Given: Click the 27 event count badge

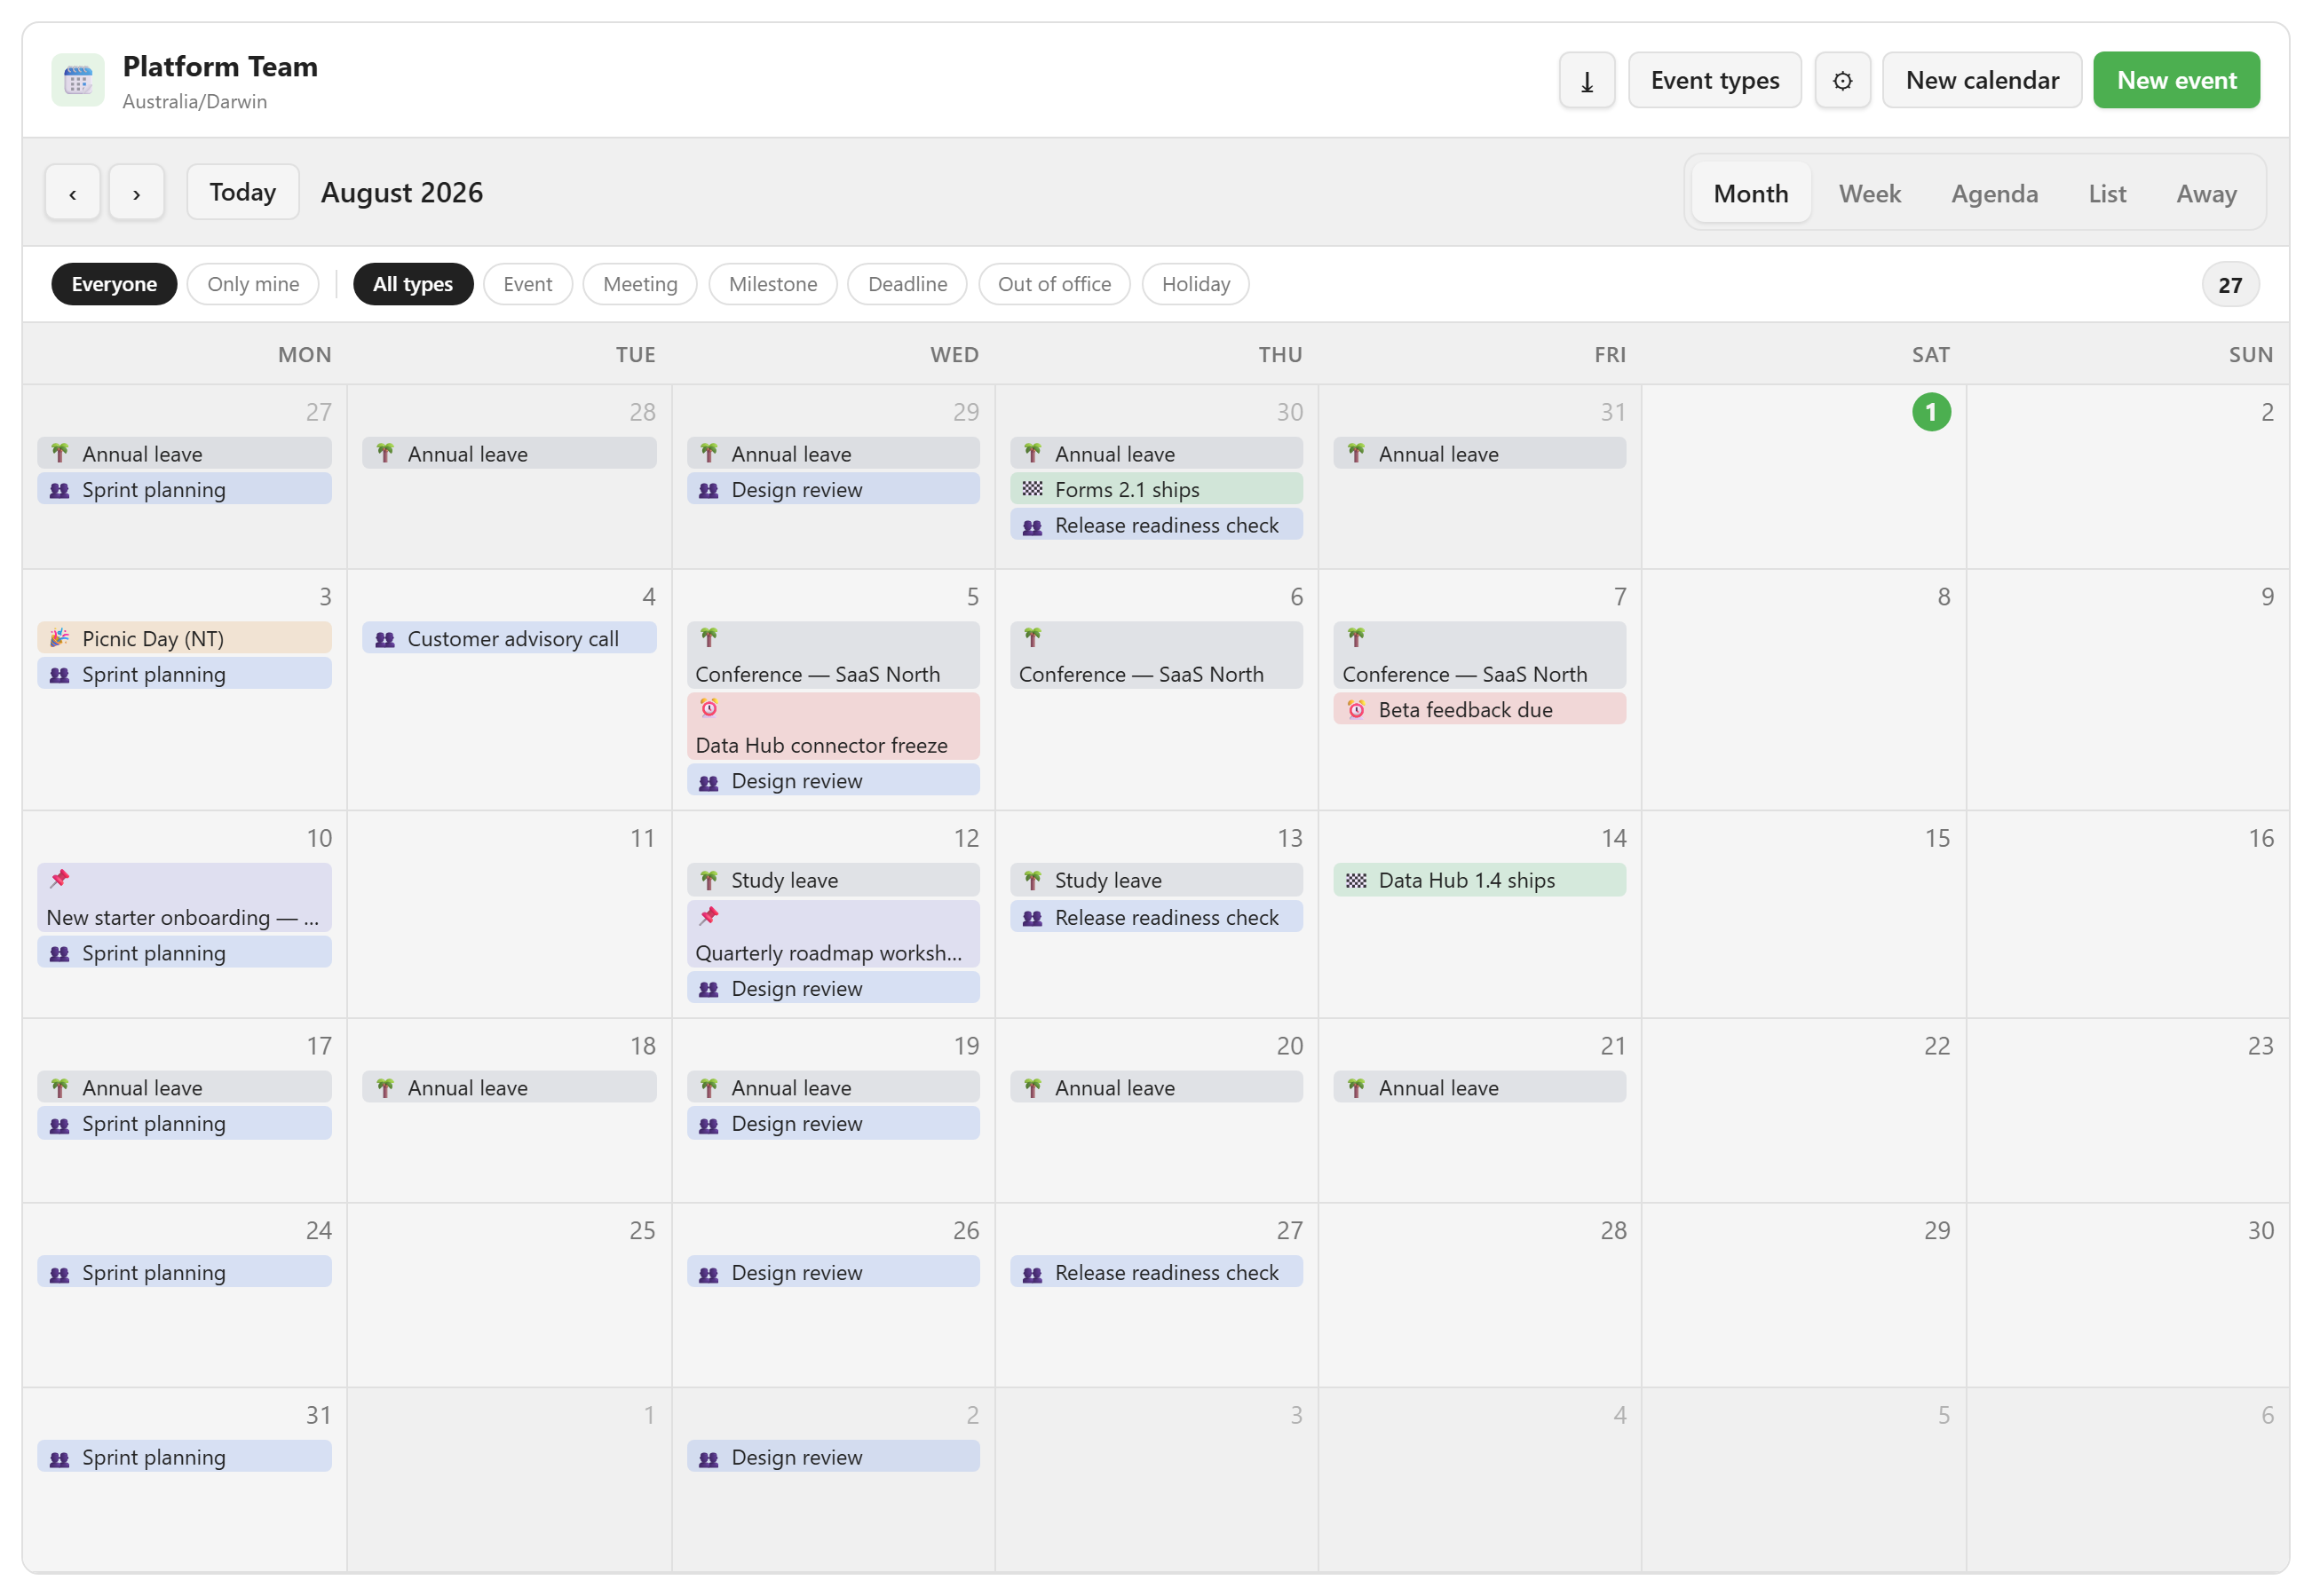Looking at the screenshot, I should [x=2230, y=285].
